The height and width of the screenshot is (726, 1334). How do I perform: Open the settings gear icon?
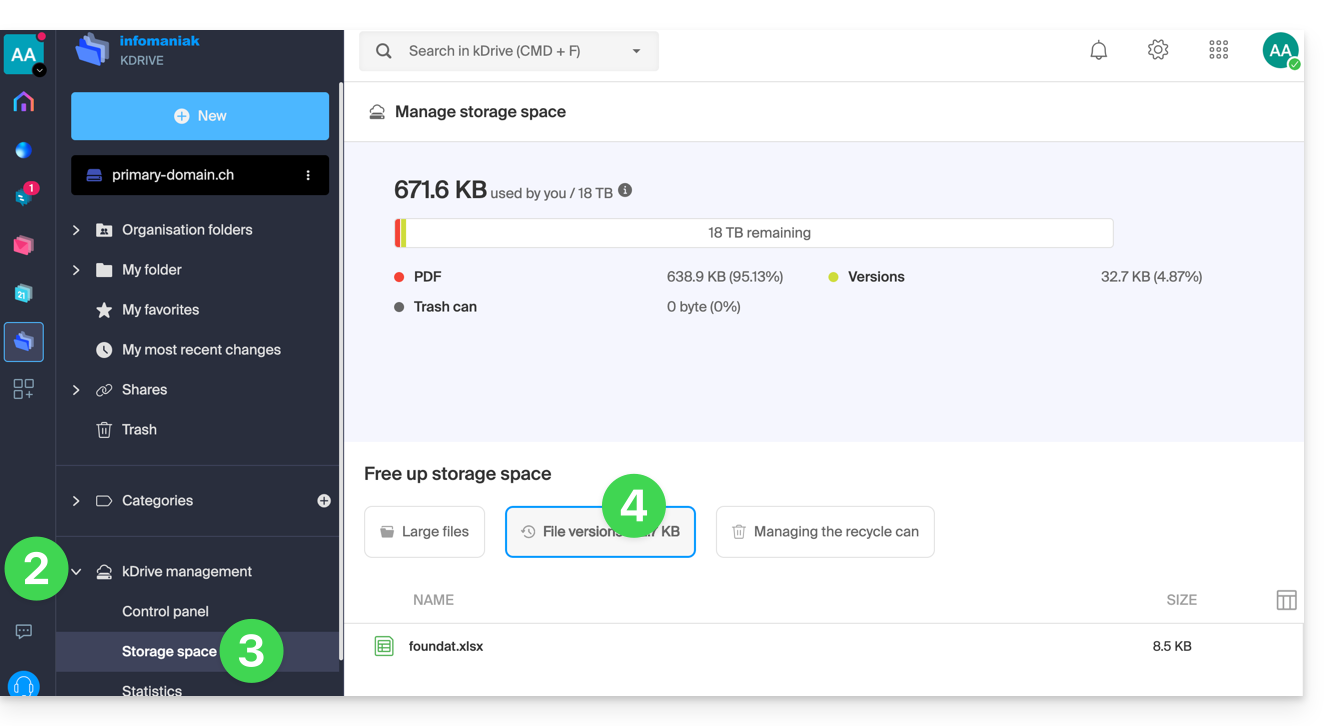(1158, 50)
